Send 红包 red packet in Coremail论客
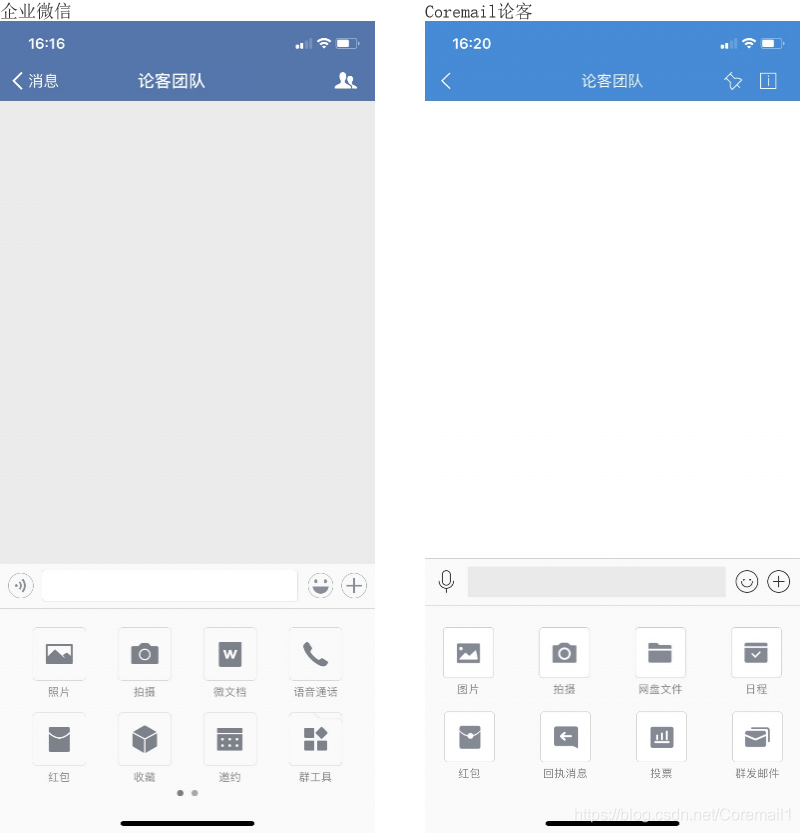 click(x=469, y=736)
